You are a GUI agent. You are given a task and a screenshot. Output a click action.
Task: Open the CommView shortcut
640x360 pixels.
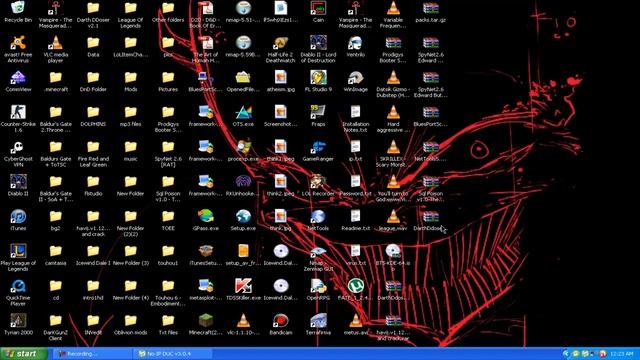[x=18, y=78]
